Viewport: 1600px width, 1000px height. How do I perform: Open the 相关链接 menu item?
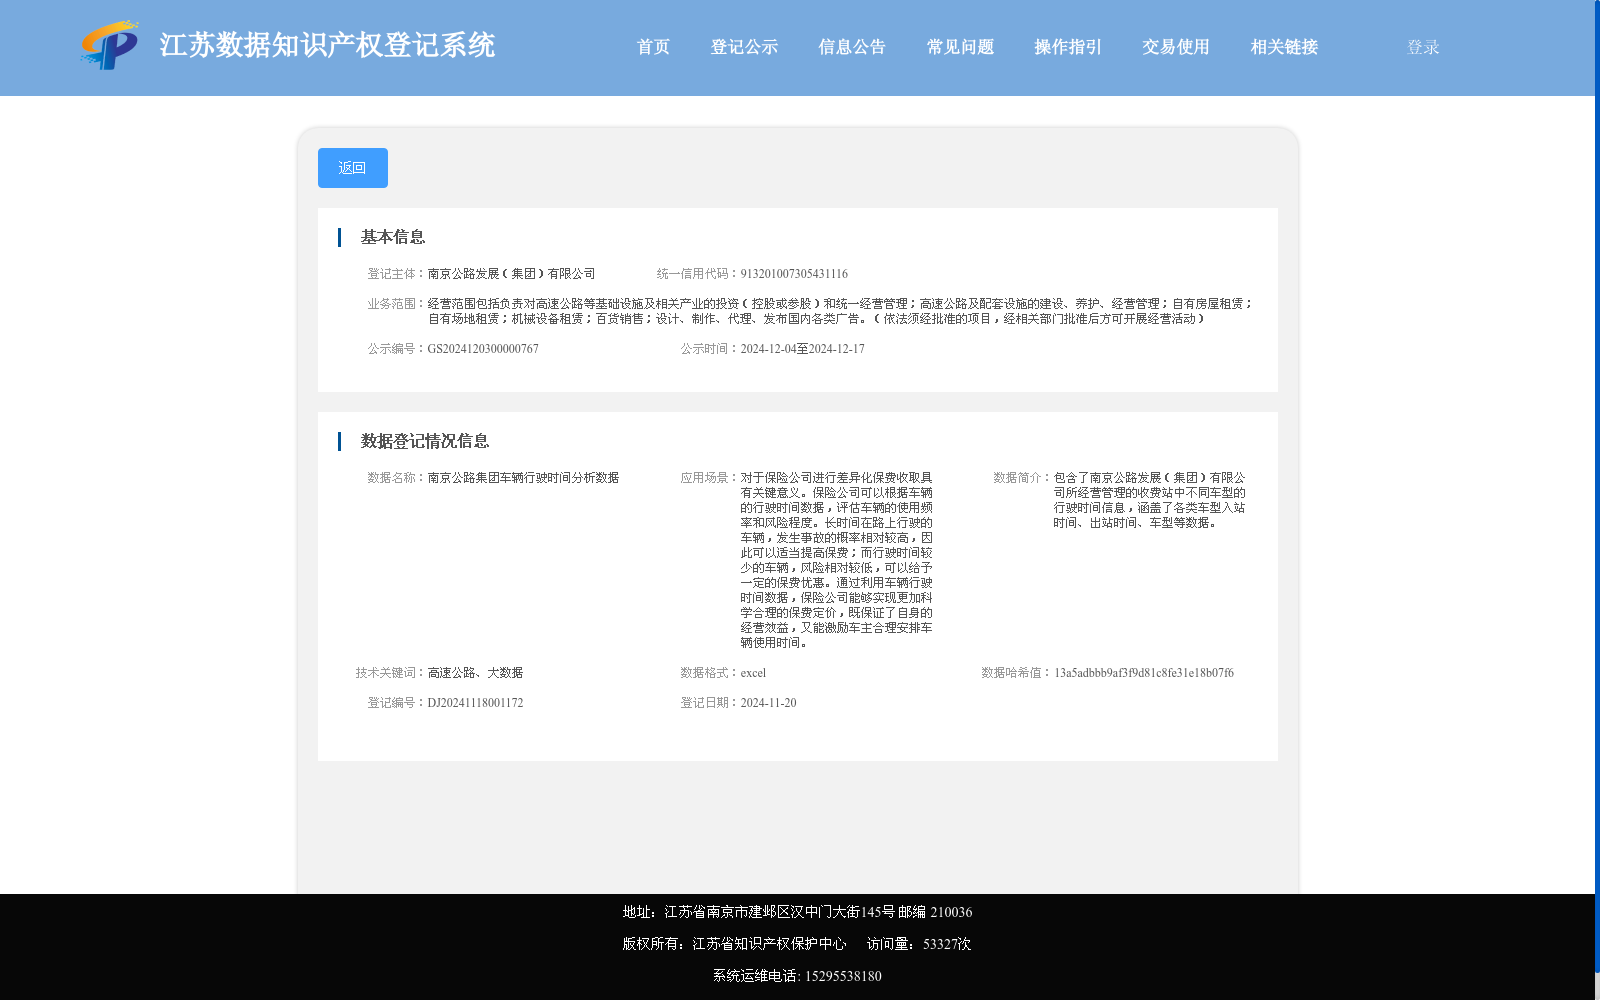[x=1284, y=47]
